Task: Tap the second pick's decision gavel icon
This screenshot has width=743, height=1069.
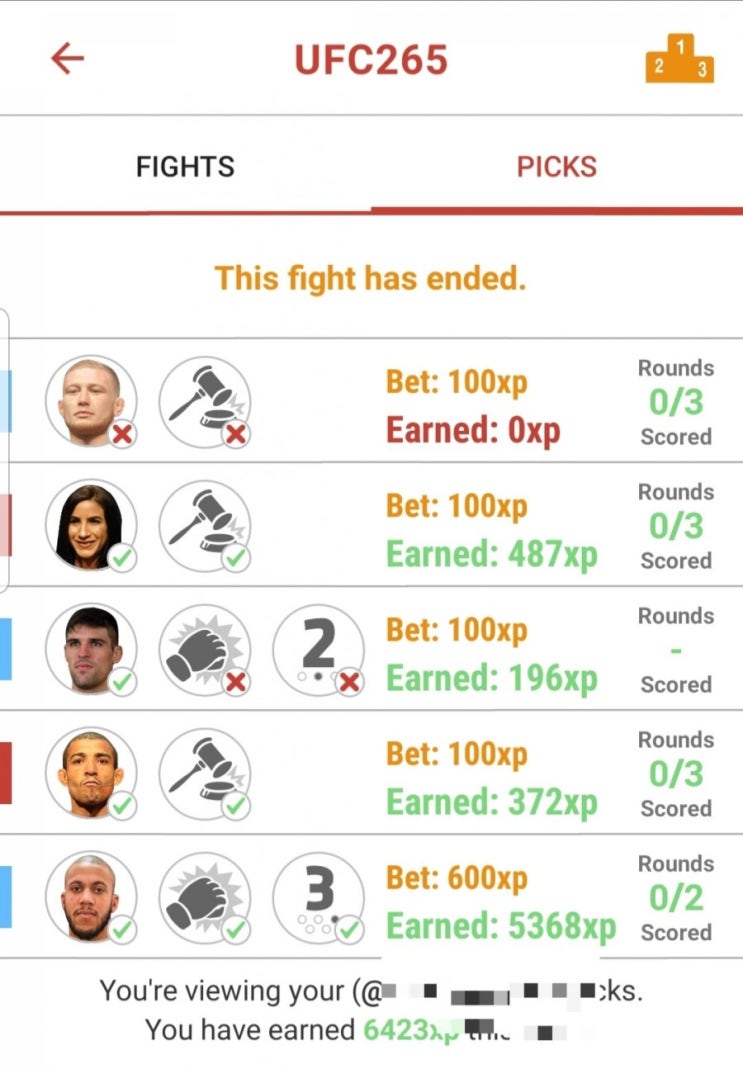Action: coord(205,526)
